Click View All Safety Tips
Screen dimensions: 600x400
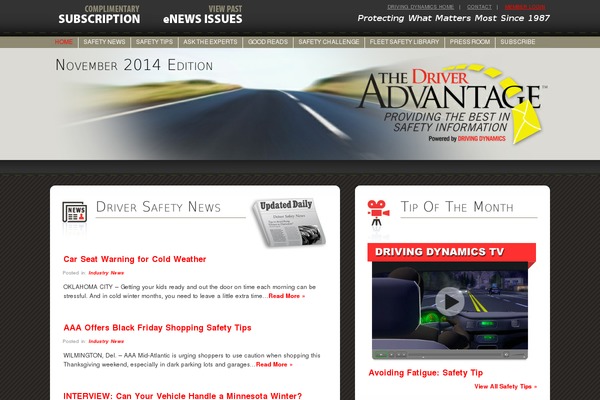505,387
